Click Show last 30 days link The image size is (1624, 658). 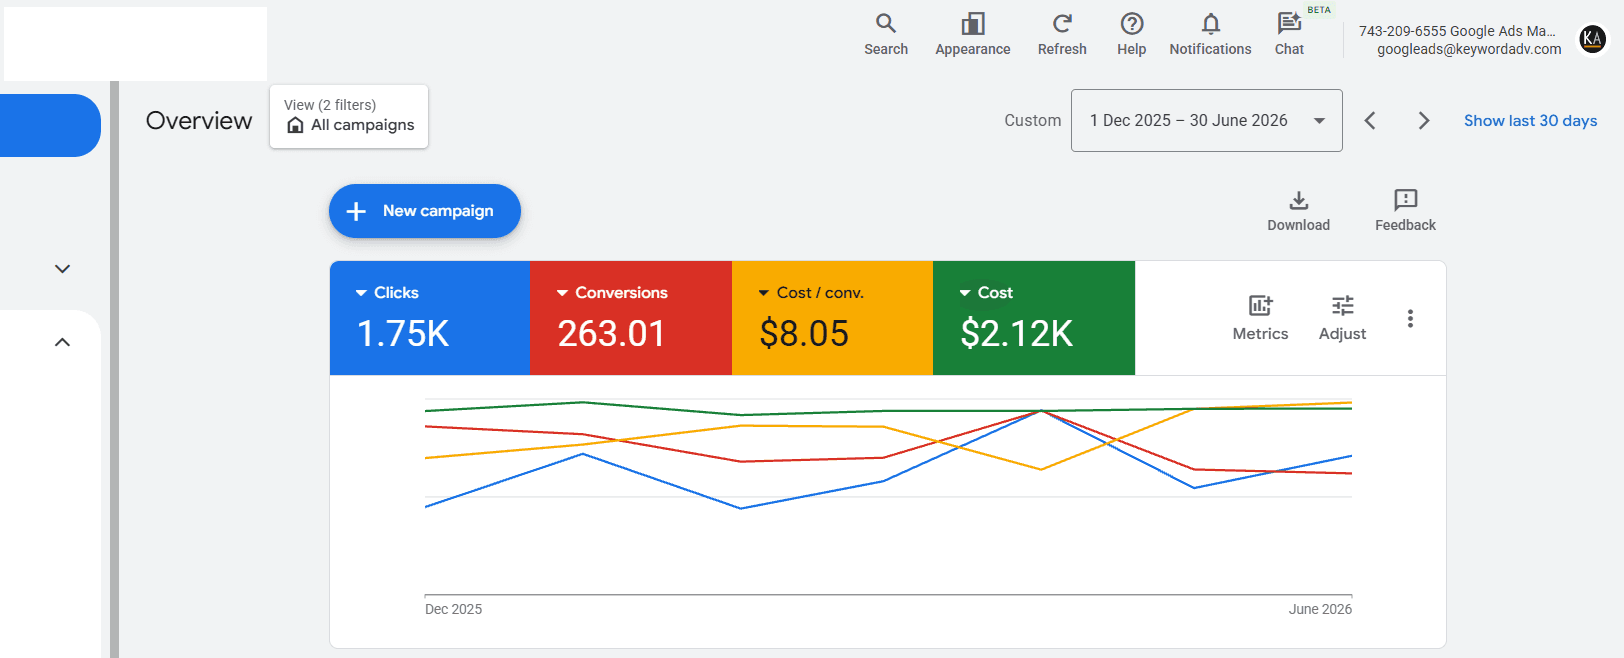(x=1530, y=120)
